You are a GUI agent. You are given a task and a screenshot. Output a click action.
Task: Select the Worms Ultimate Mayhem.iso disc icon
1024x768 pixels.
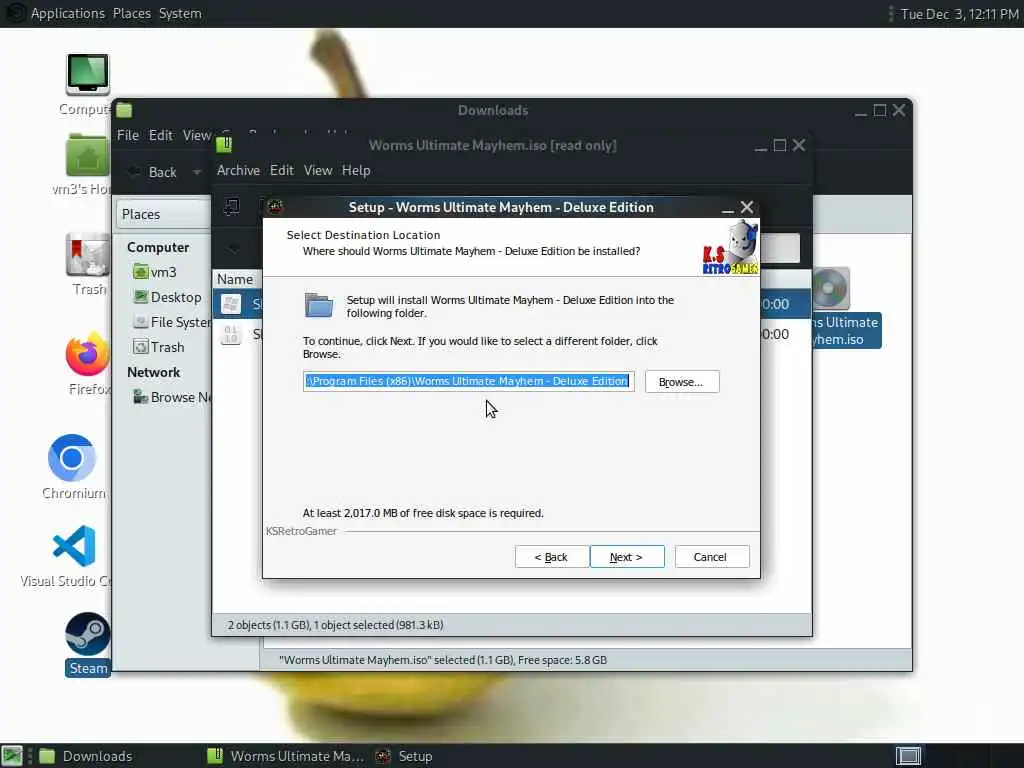point(830,289)
